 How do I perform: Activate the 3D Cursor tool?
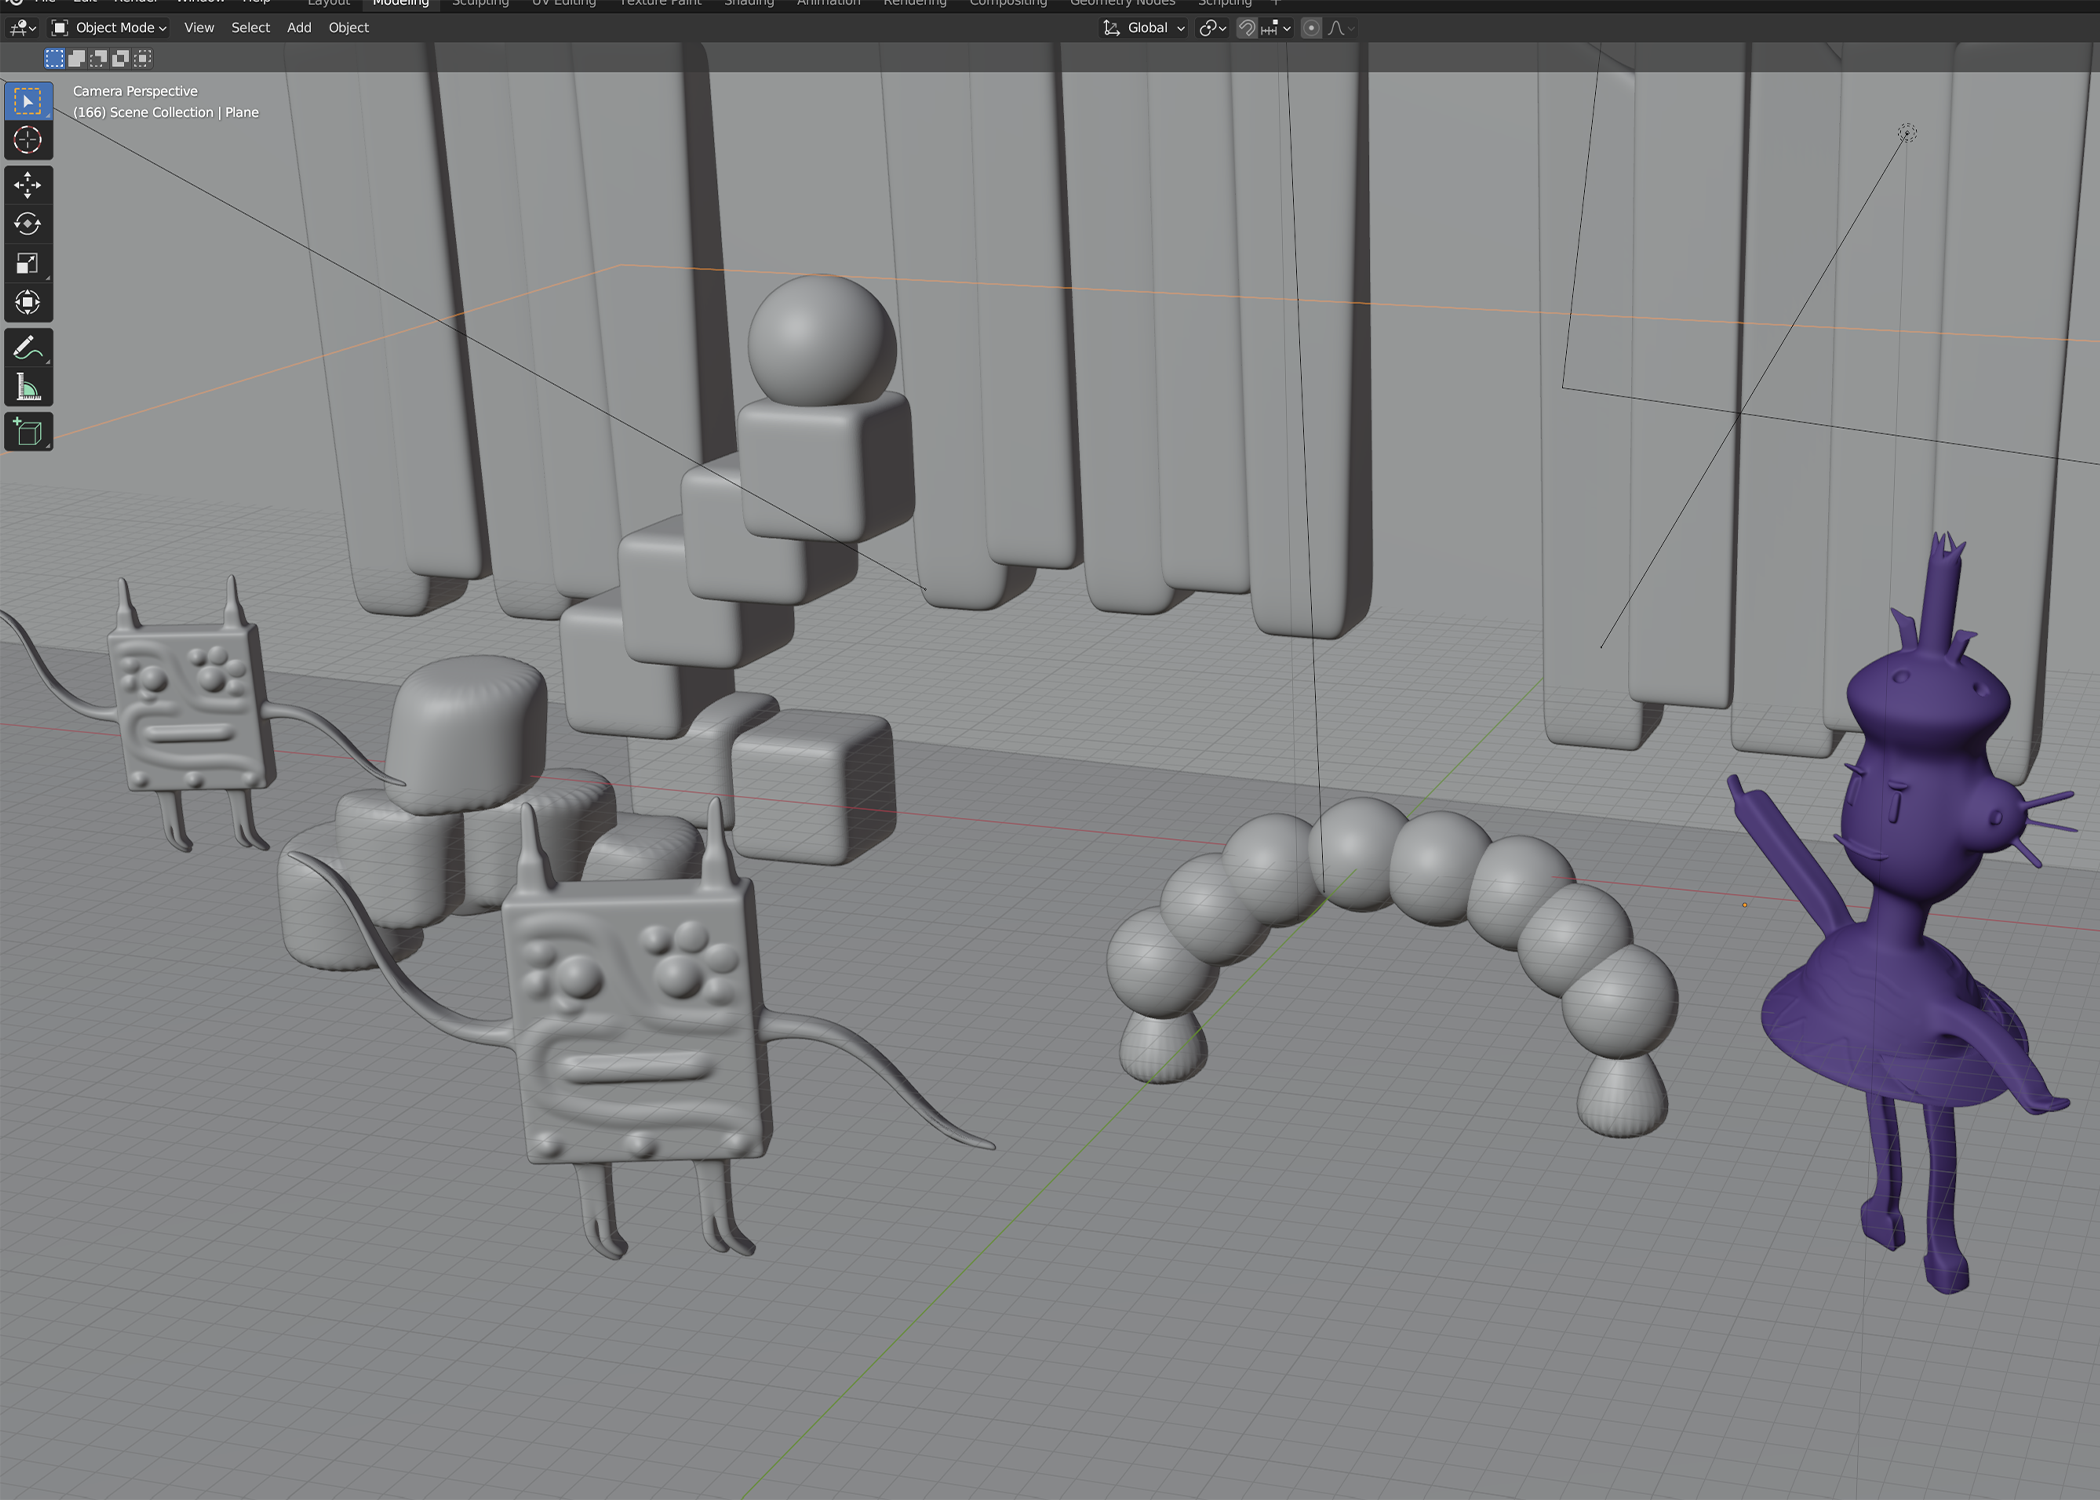[x=28, y=140]
